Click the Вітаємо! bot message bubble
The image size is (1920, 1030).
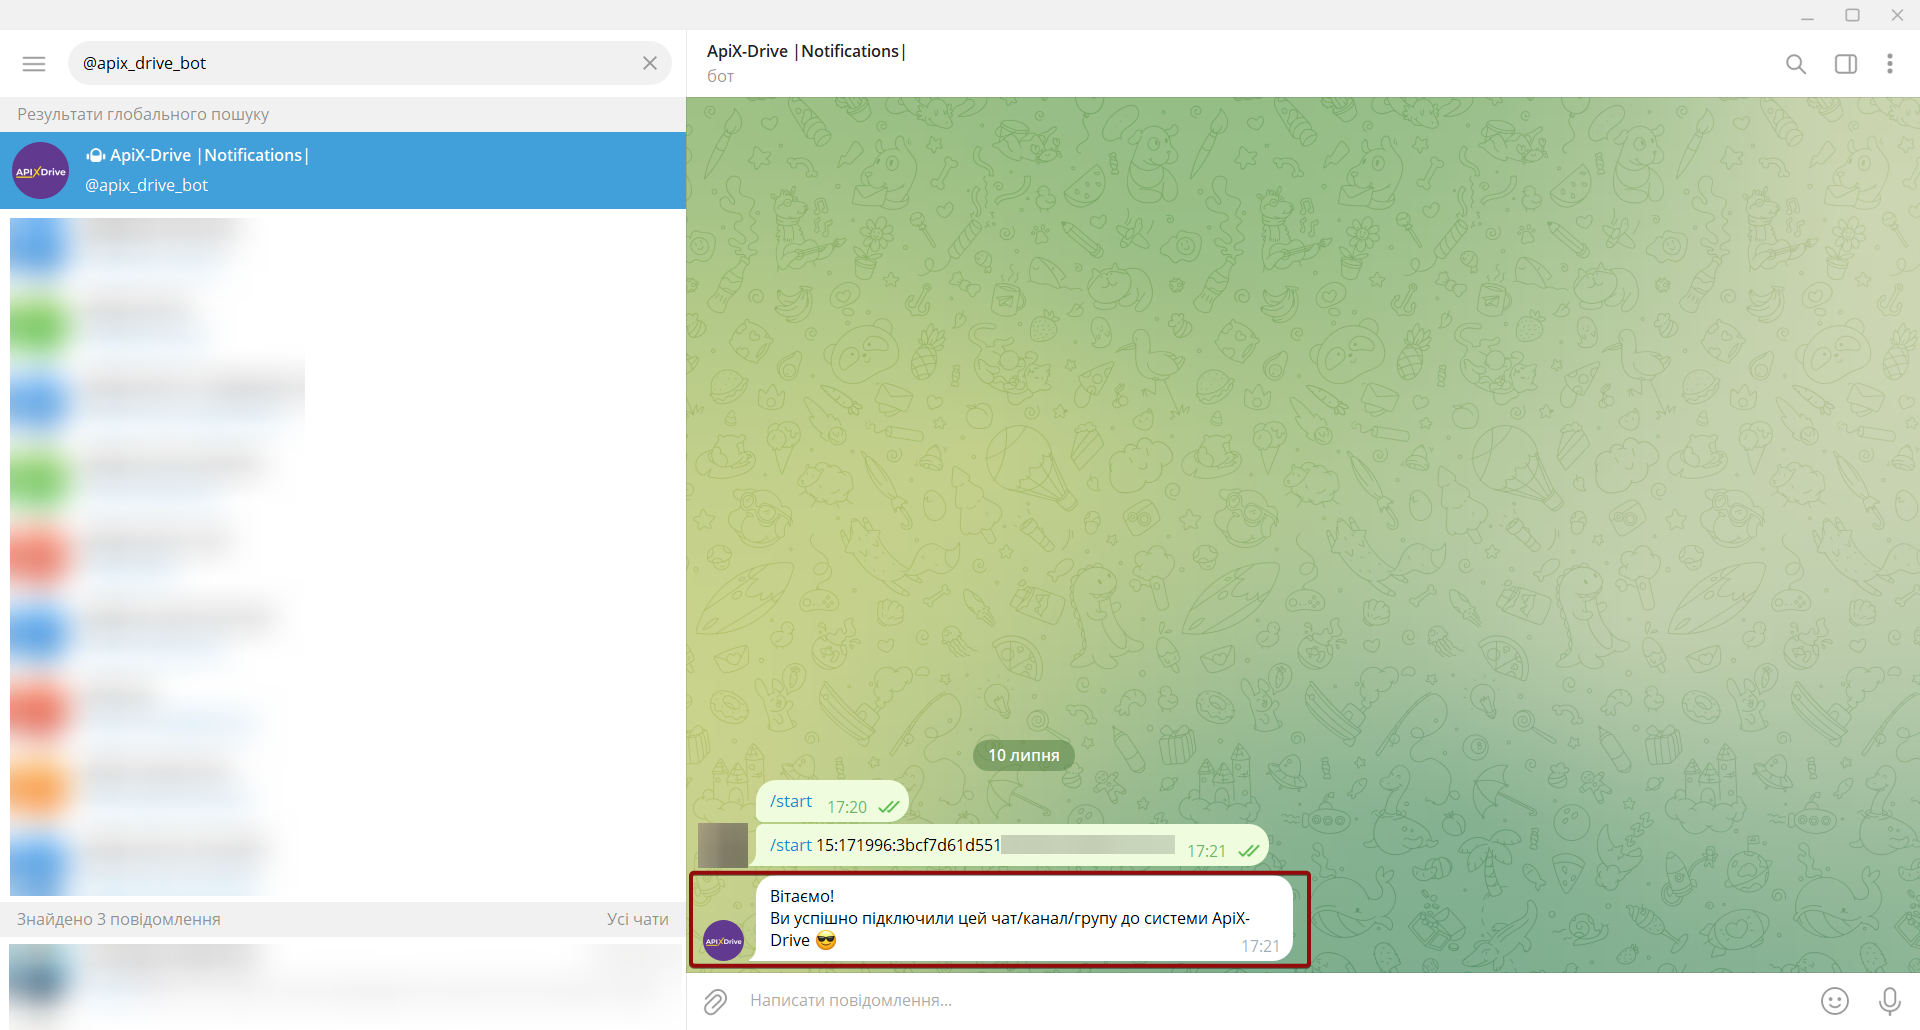[1024, 919]
